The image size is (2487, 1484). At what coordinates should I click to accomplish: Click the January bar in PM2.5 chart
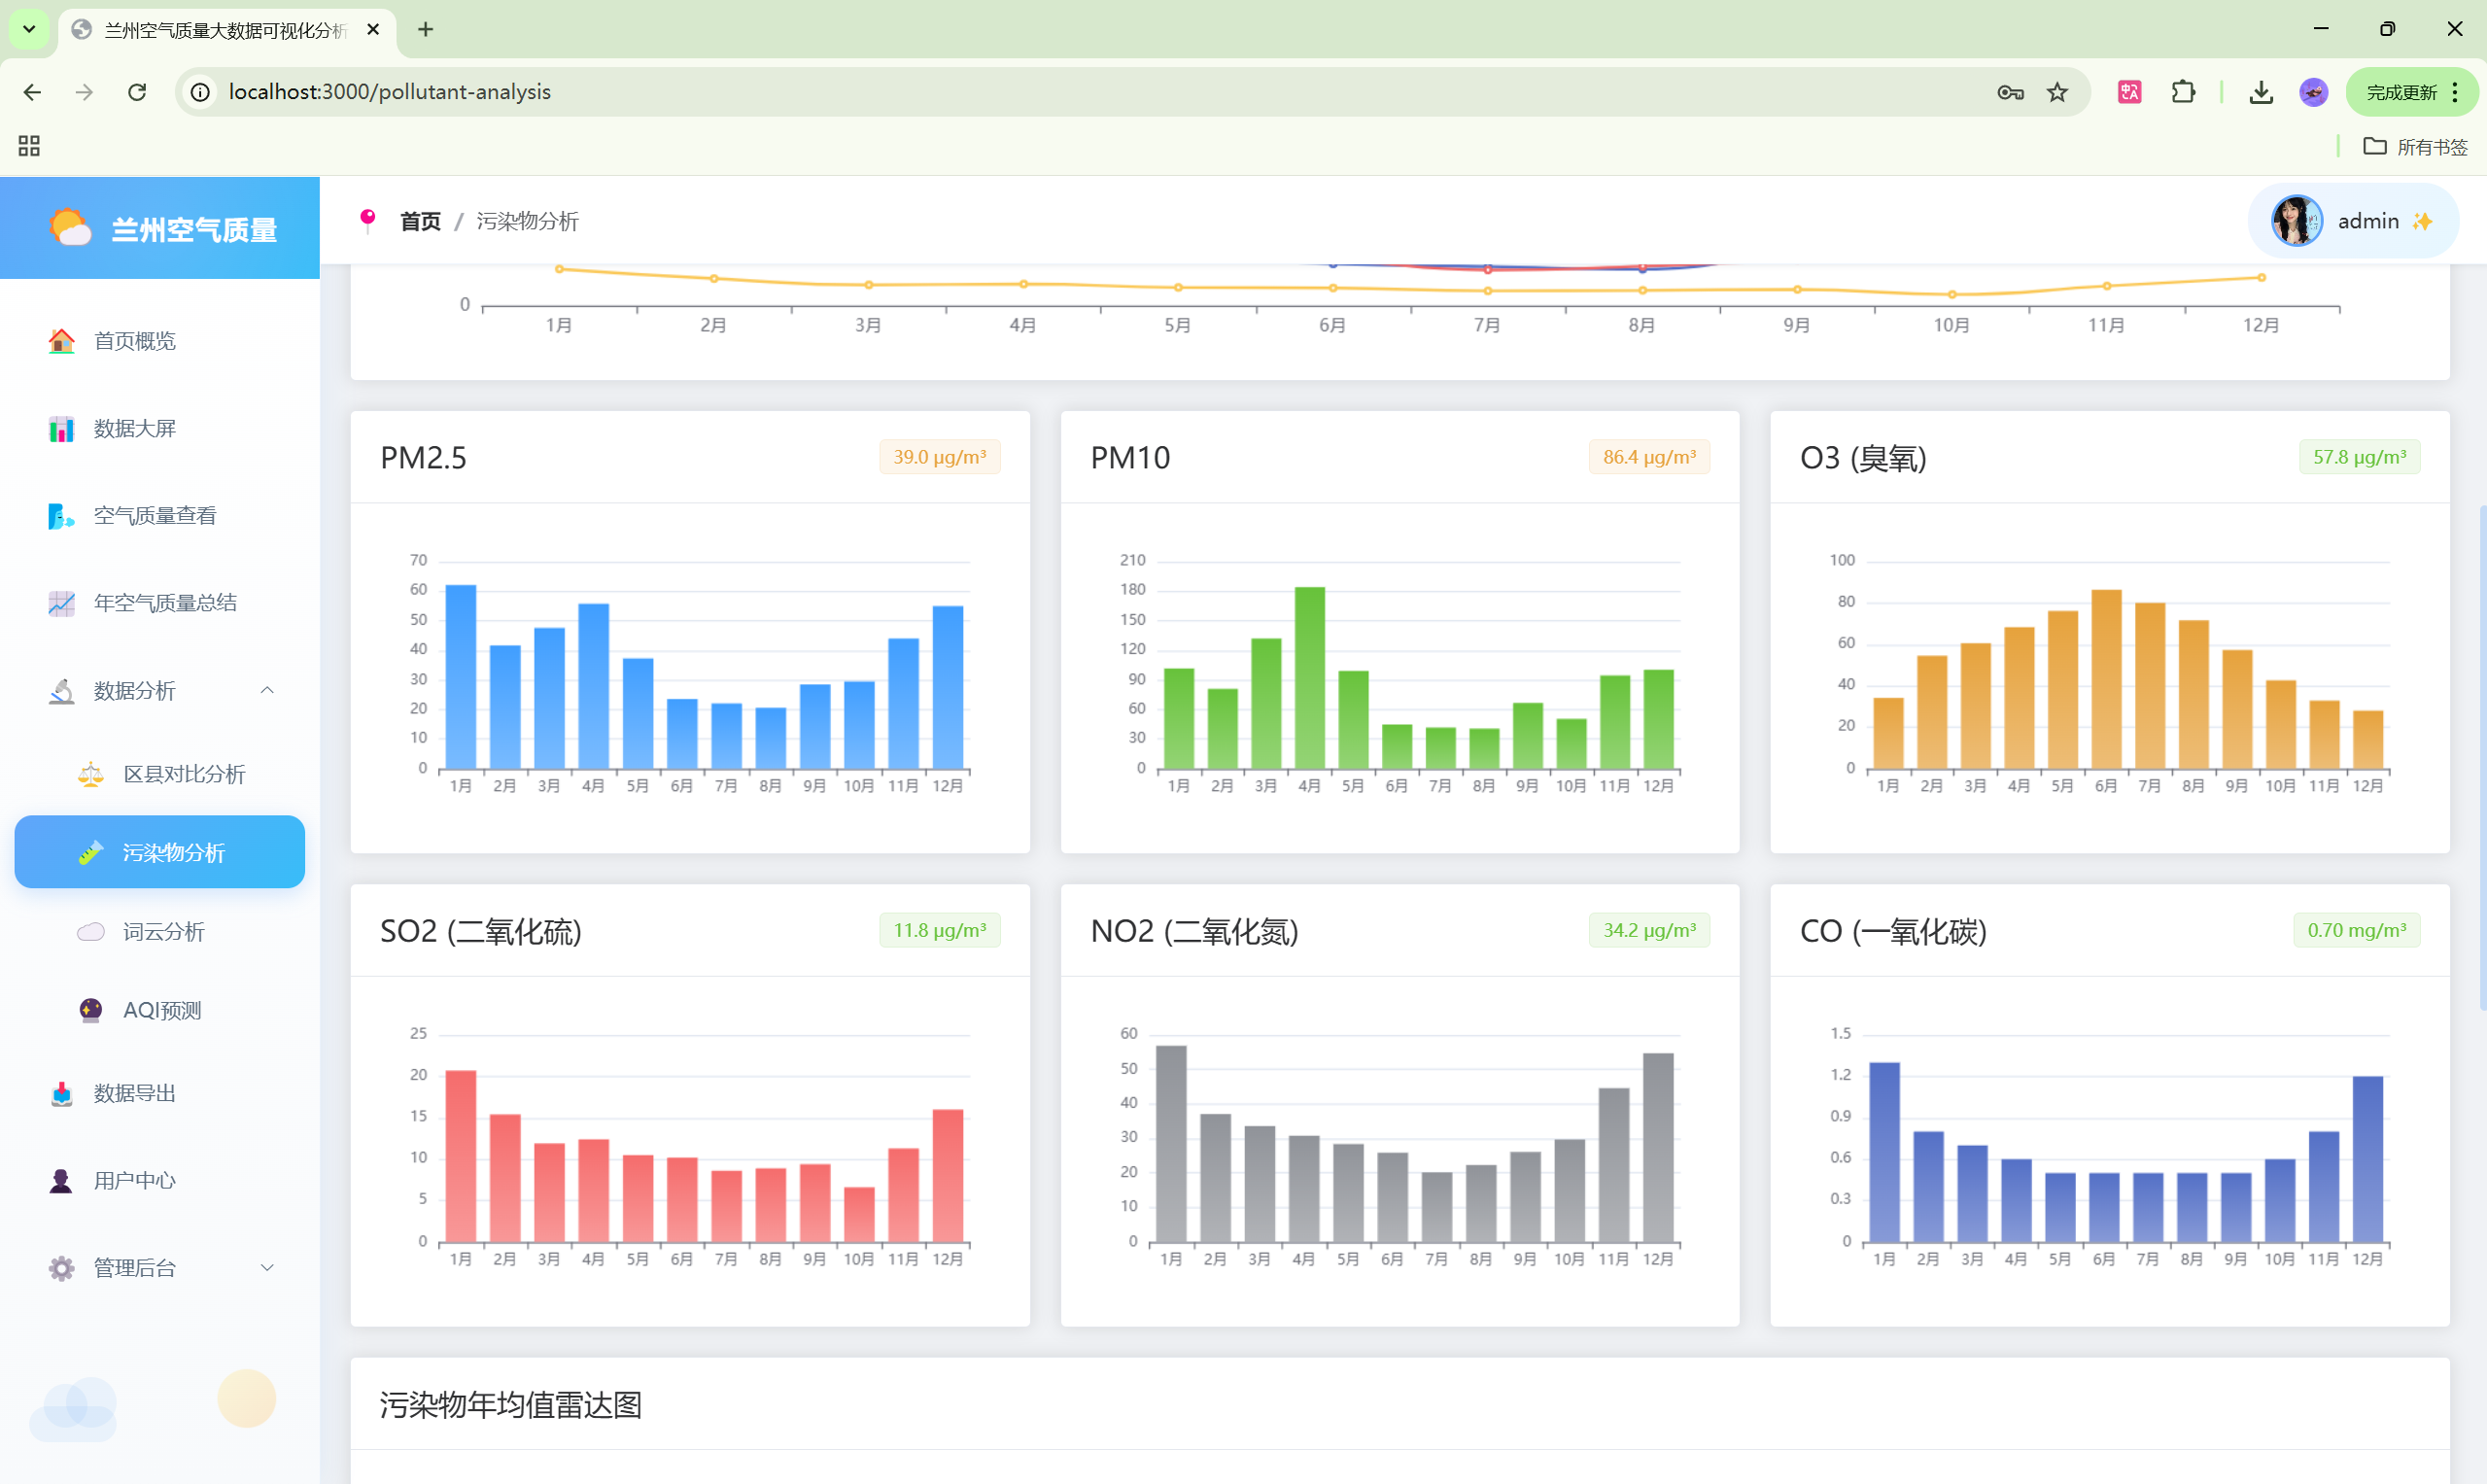pyautogui.click(x=460, y=676)
